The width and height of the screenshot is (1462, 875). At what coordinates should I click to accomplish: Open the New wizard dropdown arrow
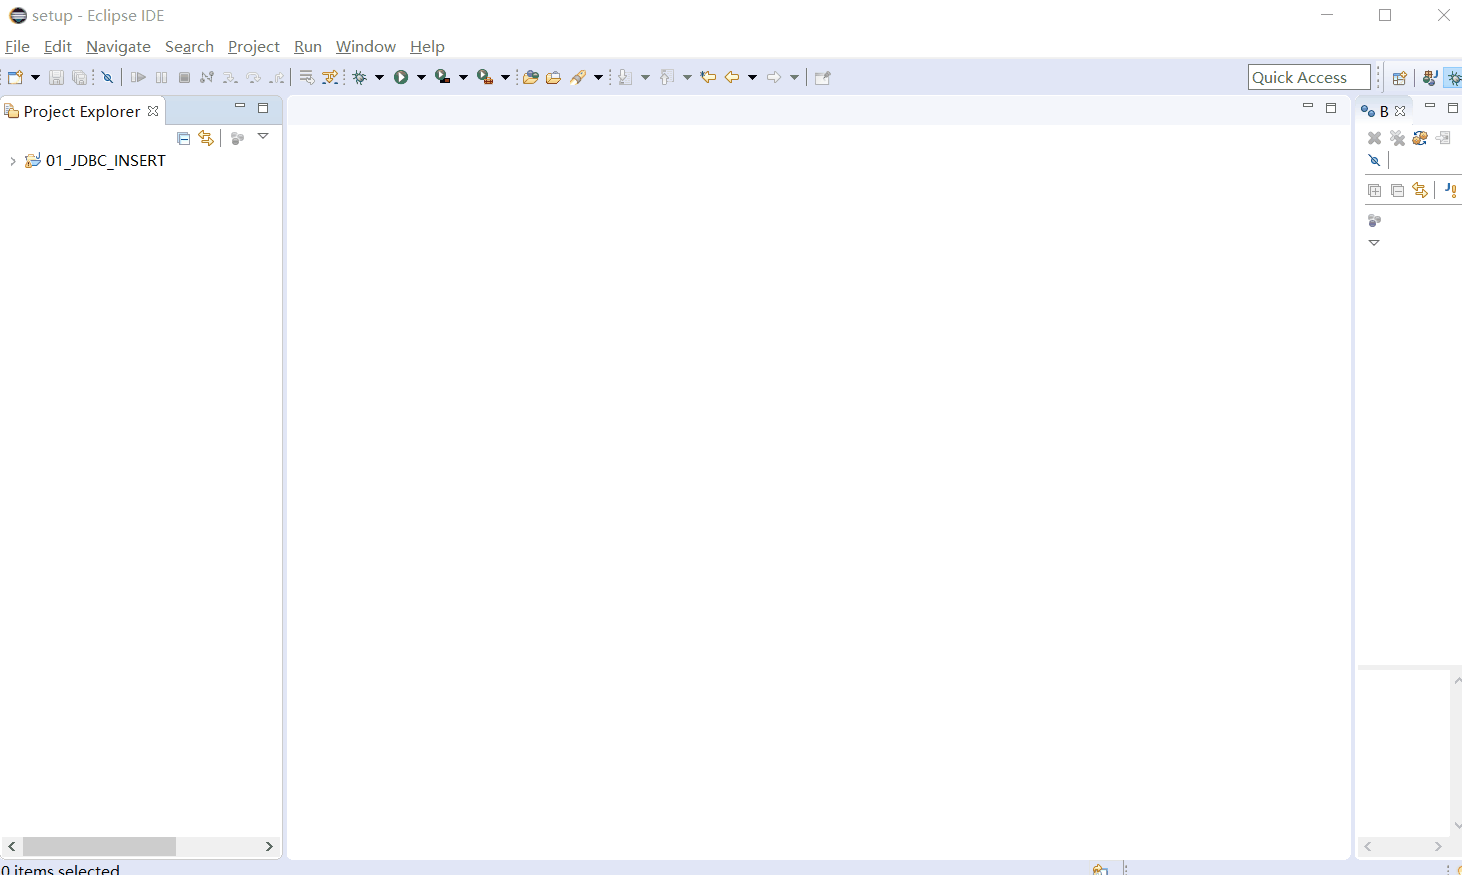tap(35, 77)
